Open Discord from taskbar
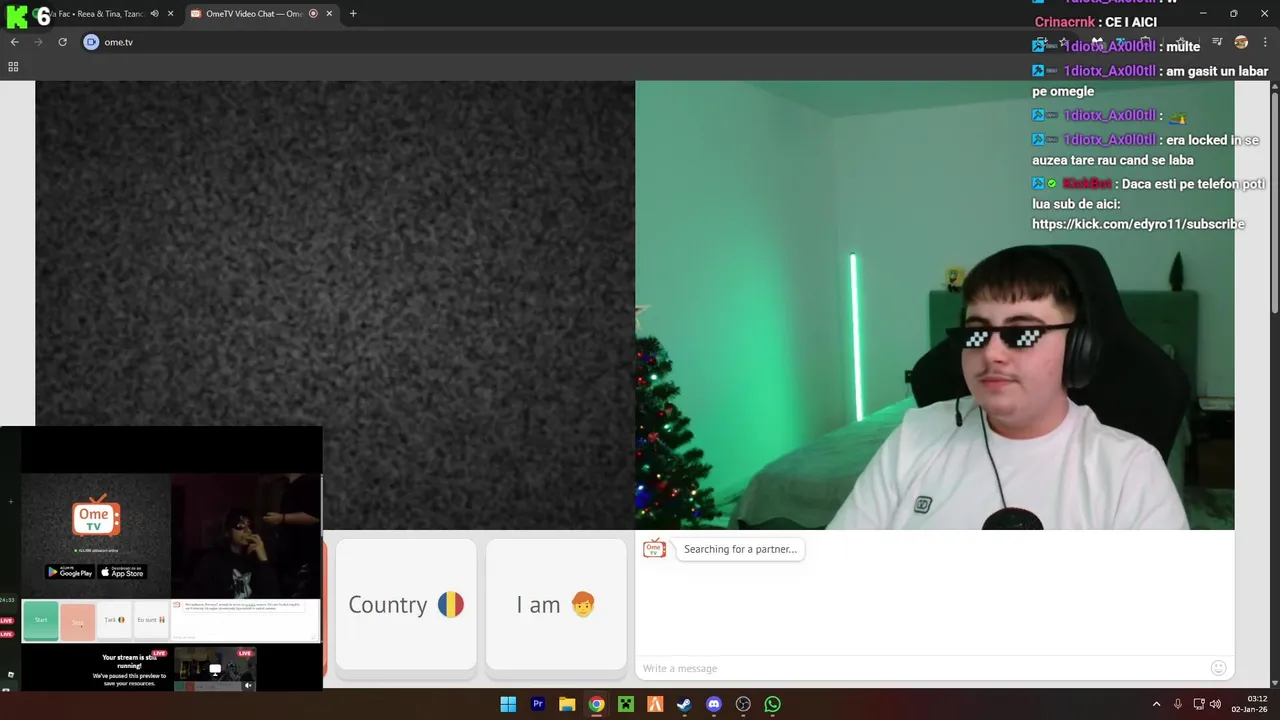The height and width of the screenshot is (720, 1280). 714,704
